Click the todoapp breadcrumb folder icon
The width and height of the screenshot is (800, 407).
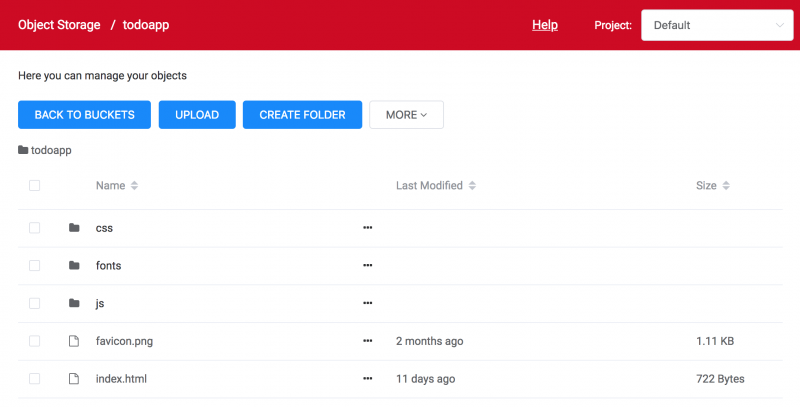(x=23, y=150)
